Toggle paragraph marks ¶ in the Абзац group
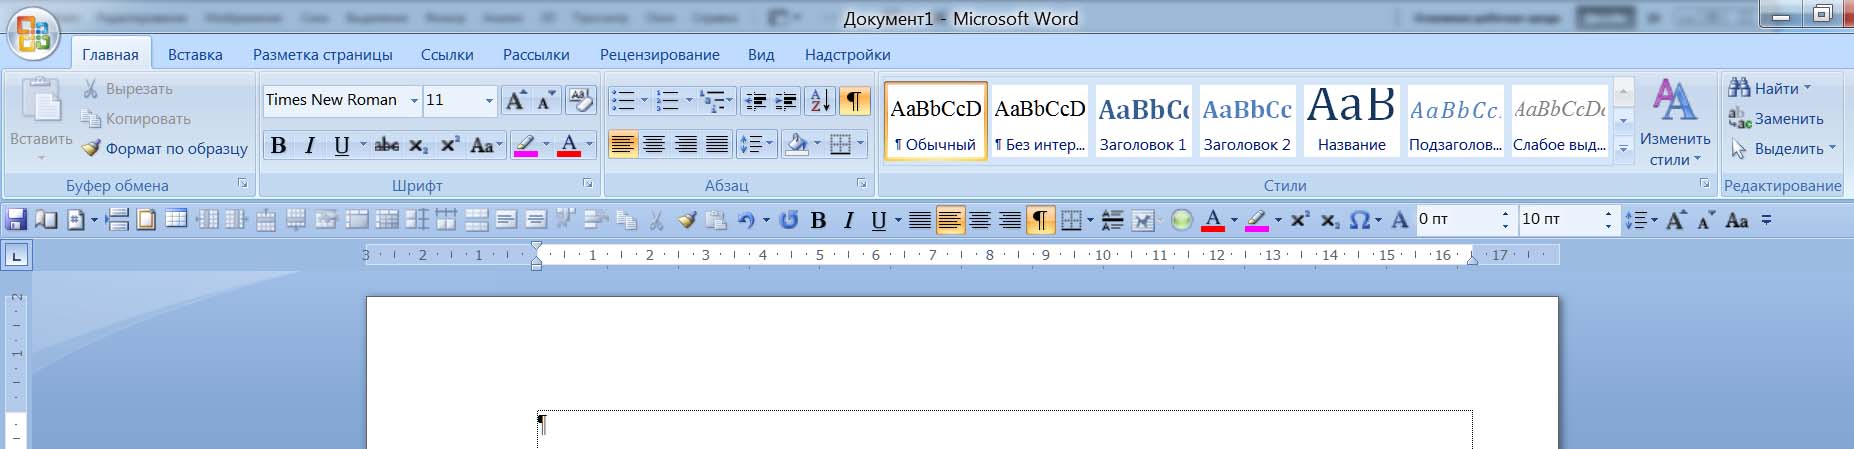The width and height of the screenshot is (1854, 449). click(854, 101)
